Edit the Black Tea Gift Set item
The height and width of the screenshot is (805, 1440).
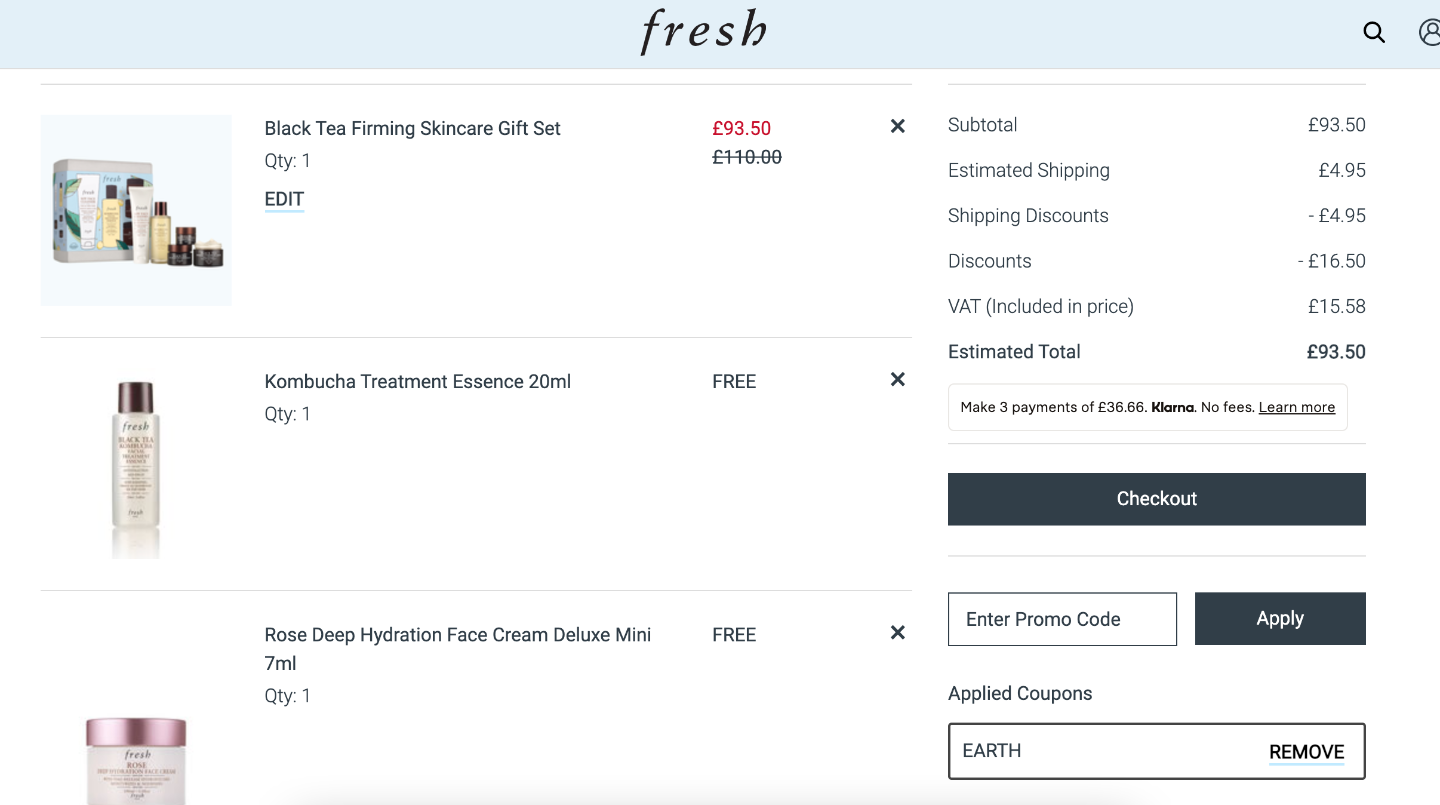(x=284, y=199)
